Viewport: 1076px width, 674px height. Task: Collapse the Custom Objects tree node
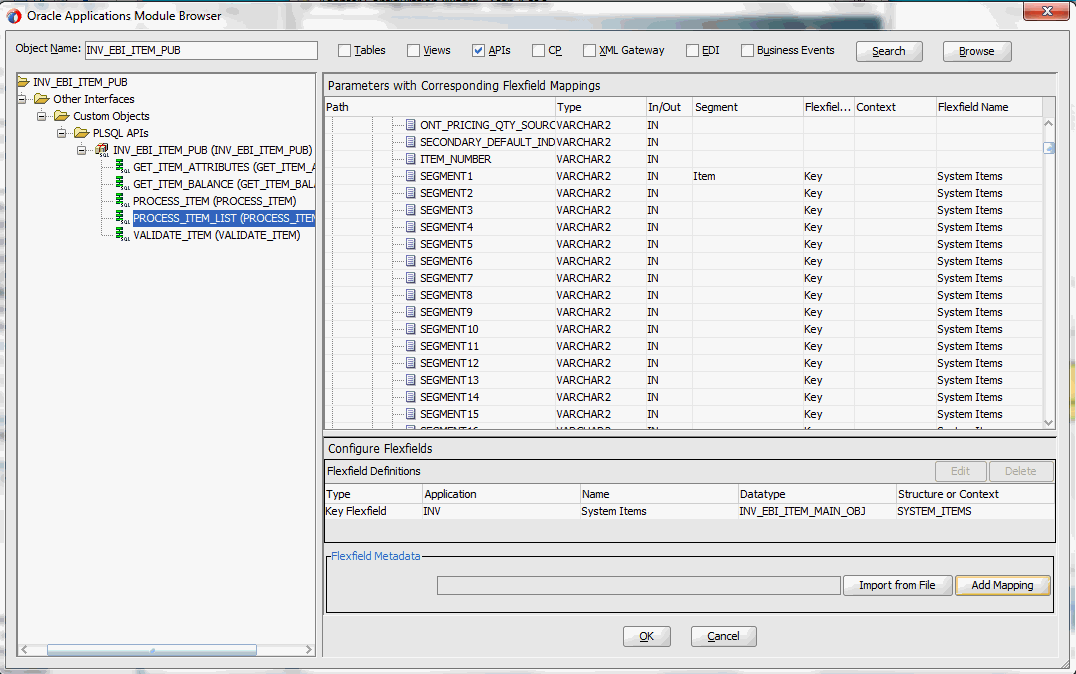(42, 116)
